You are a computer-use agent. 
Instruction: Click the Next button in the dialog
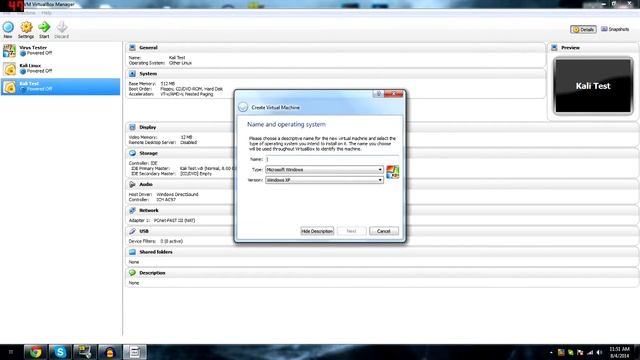click(351, 231)
